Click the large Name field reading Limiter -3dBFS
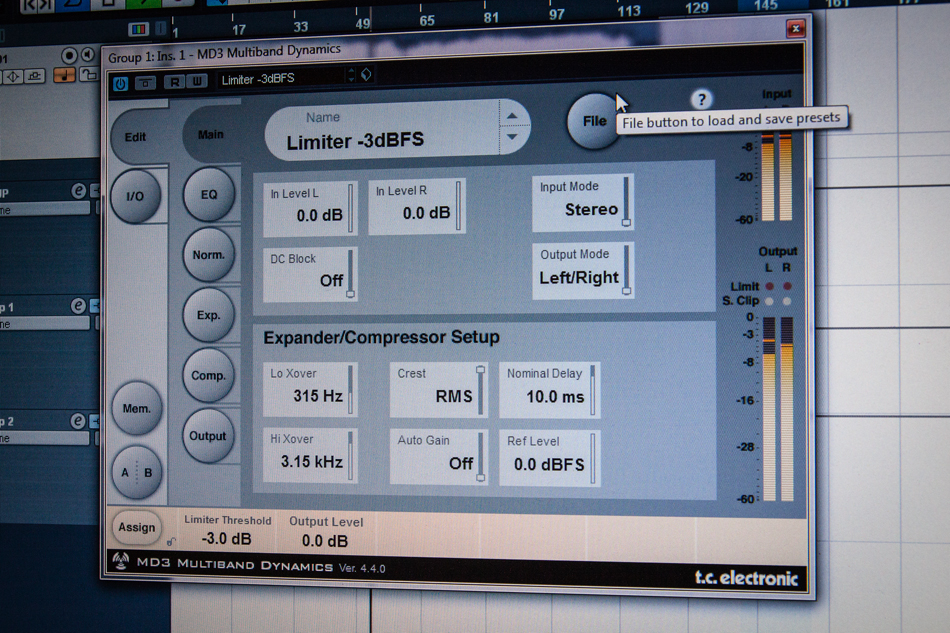Image resolution: width=950 pixels, height=633 pixels. (382, 130)
